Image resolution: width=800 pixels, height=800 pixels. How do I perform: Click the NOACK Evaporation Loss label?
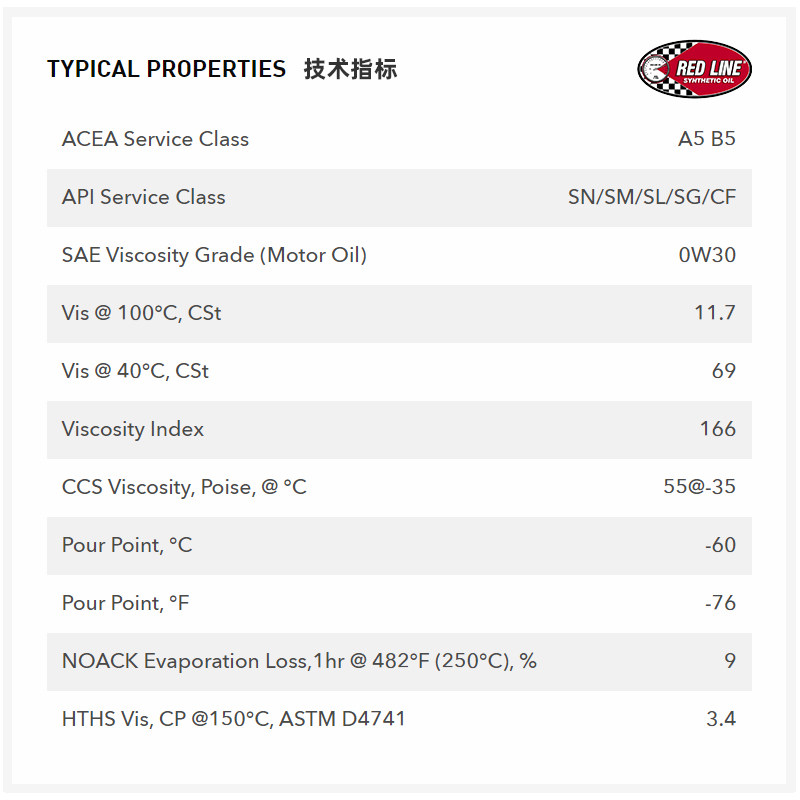click(299, 661)
